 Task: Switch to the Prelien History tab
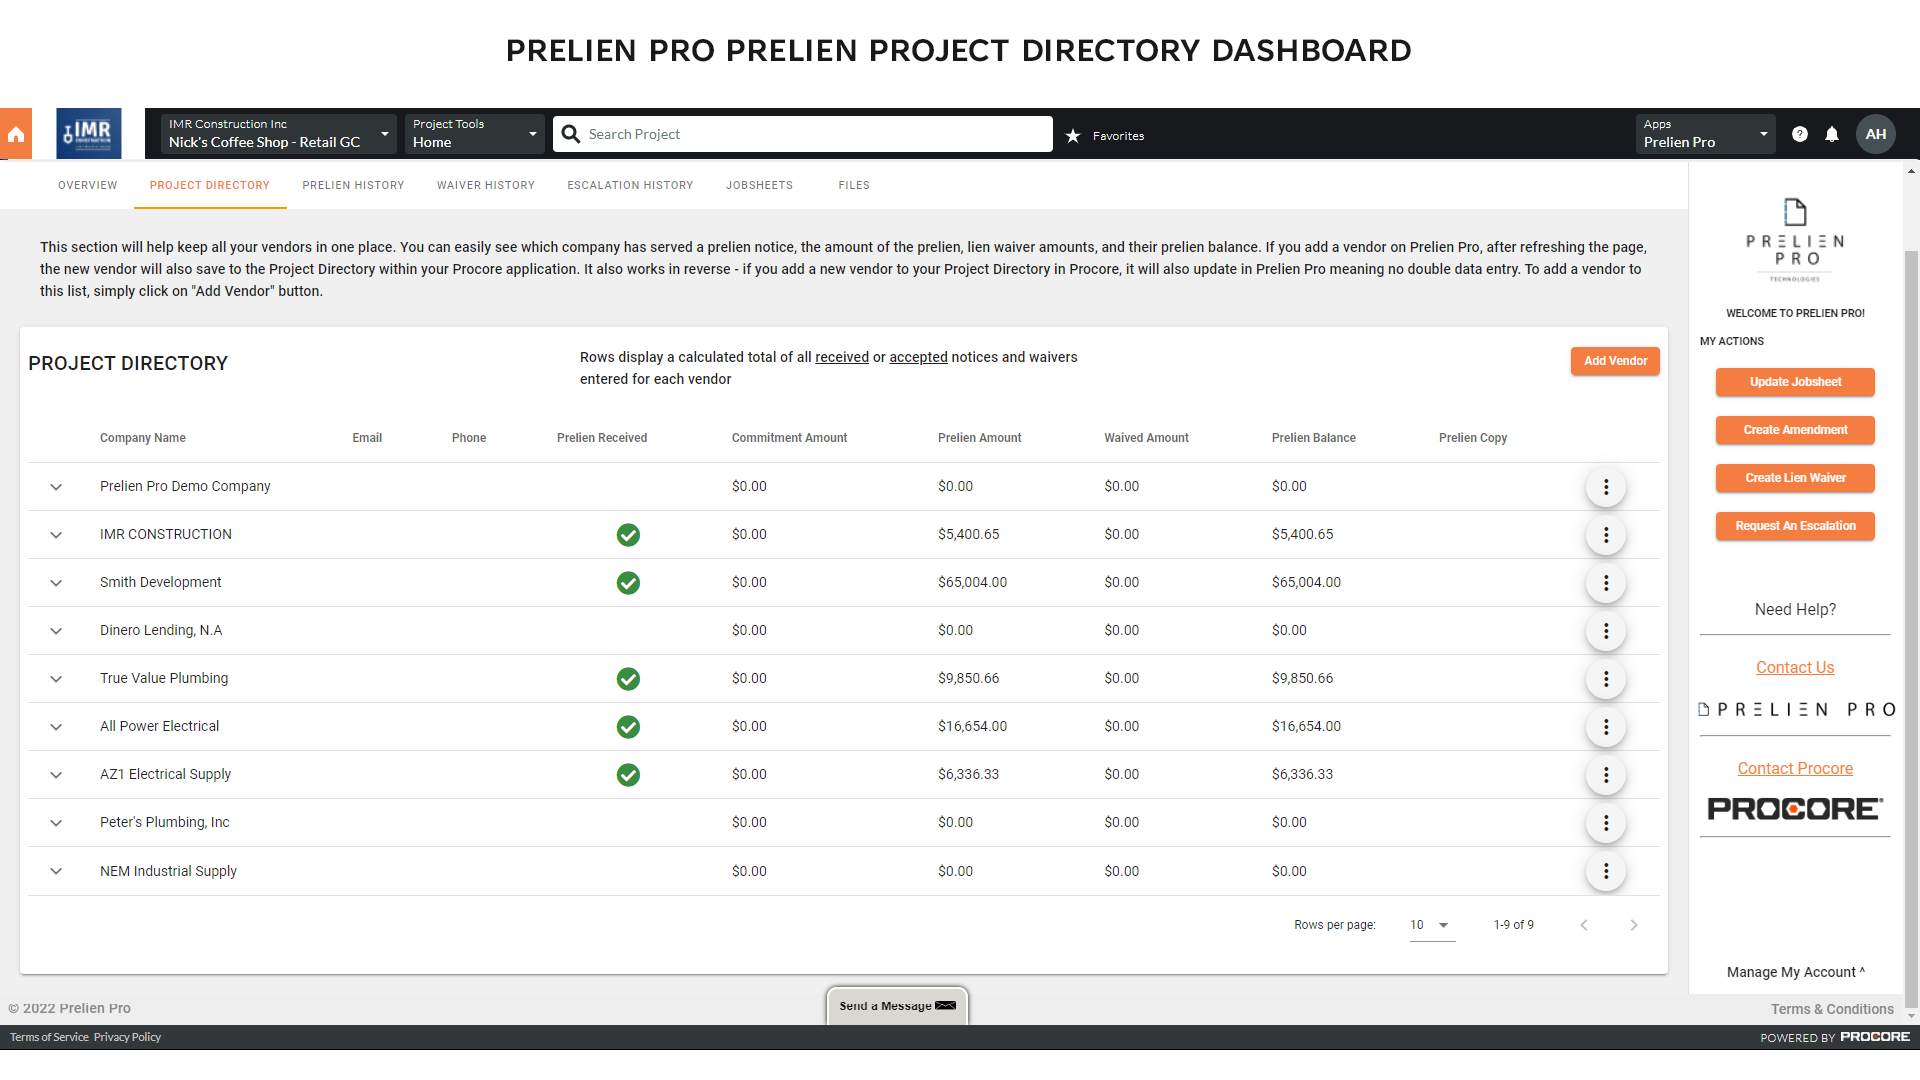tap(353, 185)
